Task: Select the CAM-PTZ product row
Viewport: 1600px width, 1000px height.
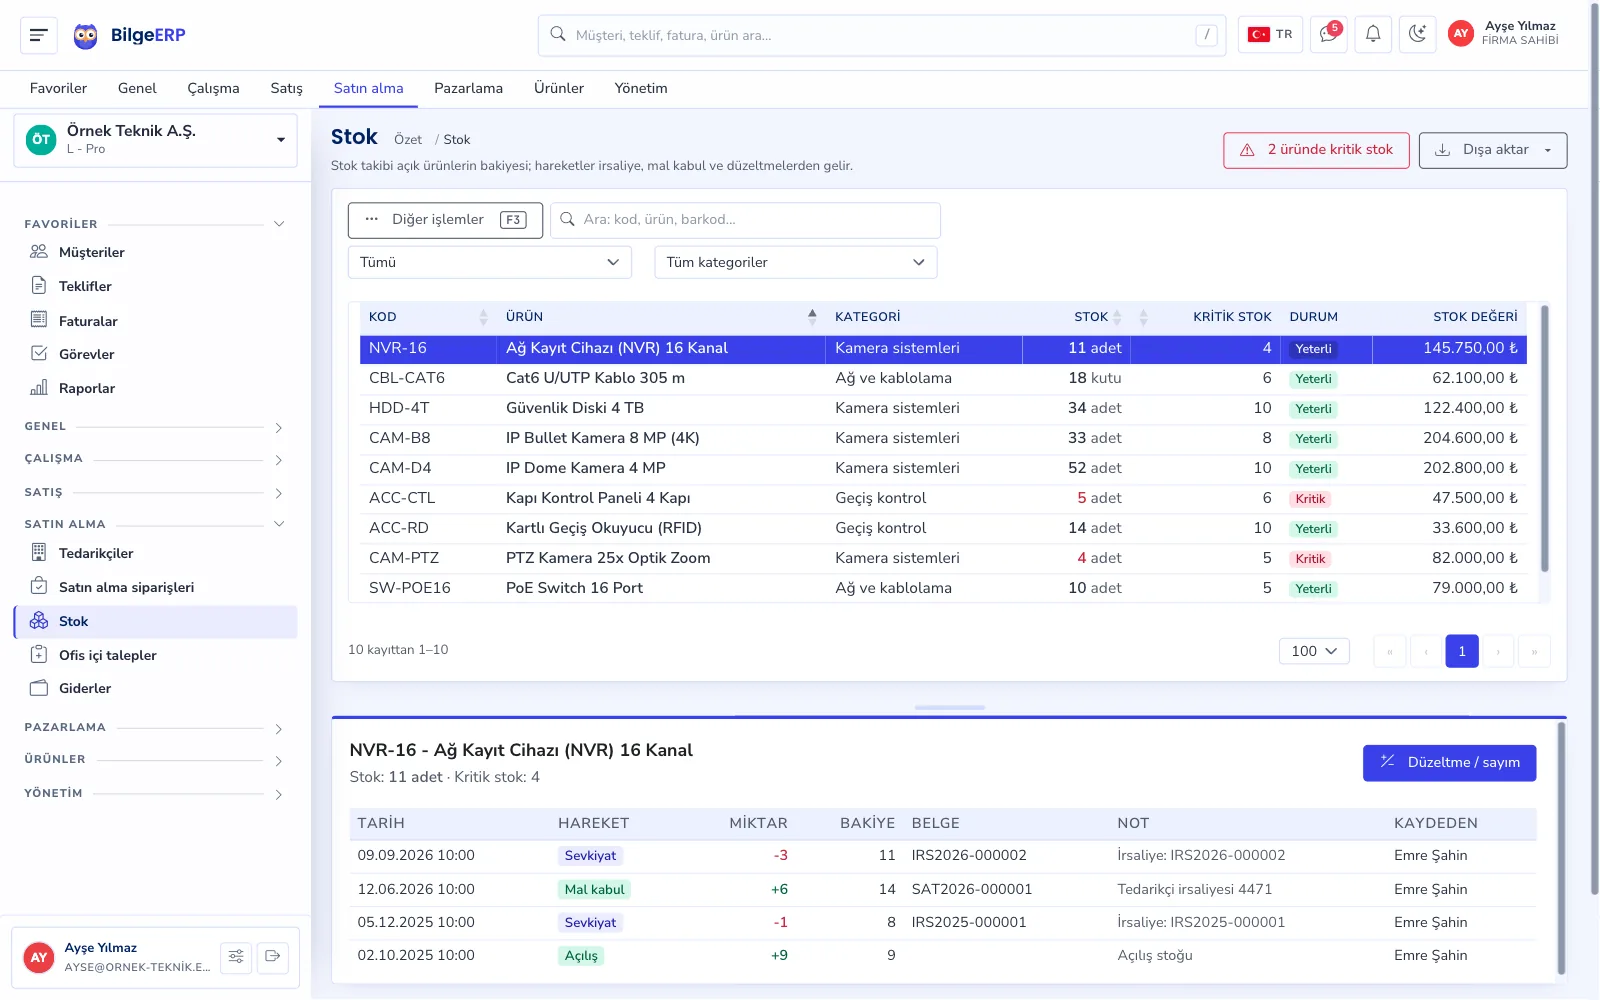Action: pyautogui.click(x=943, y=558)
